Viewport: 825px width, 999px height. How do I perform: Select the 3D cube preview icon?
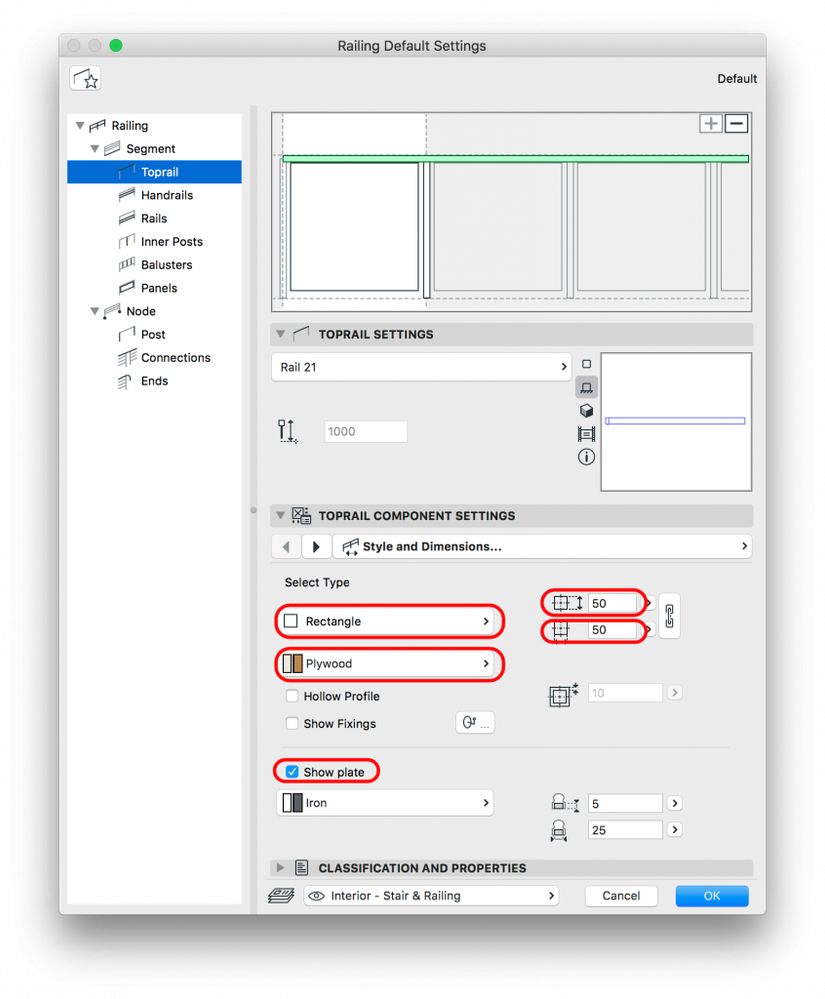click(586, 410)
